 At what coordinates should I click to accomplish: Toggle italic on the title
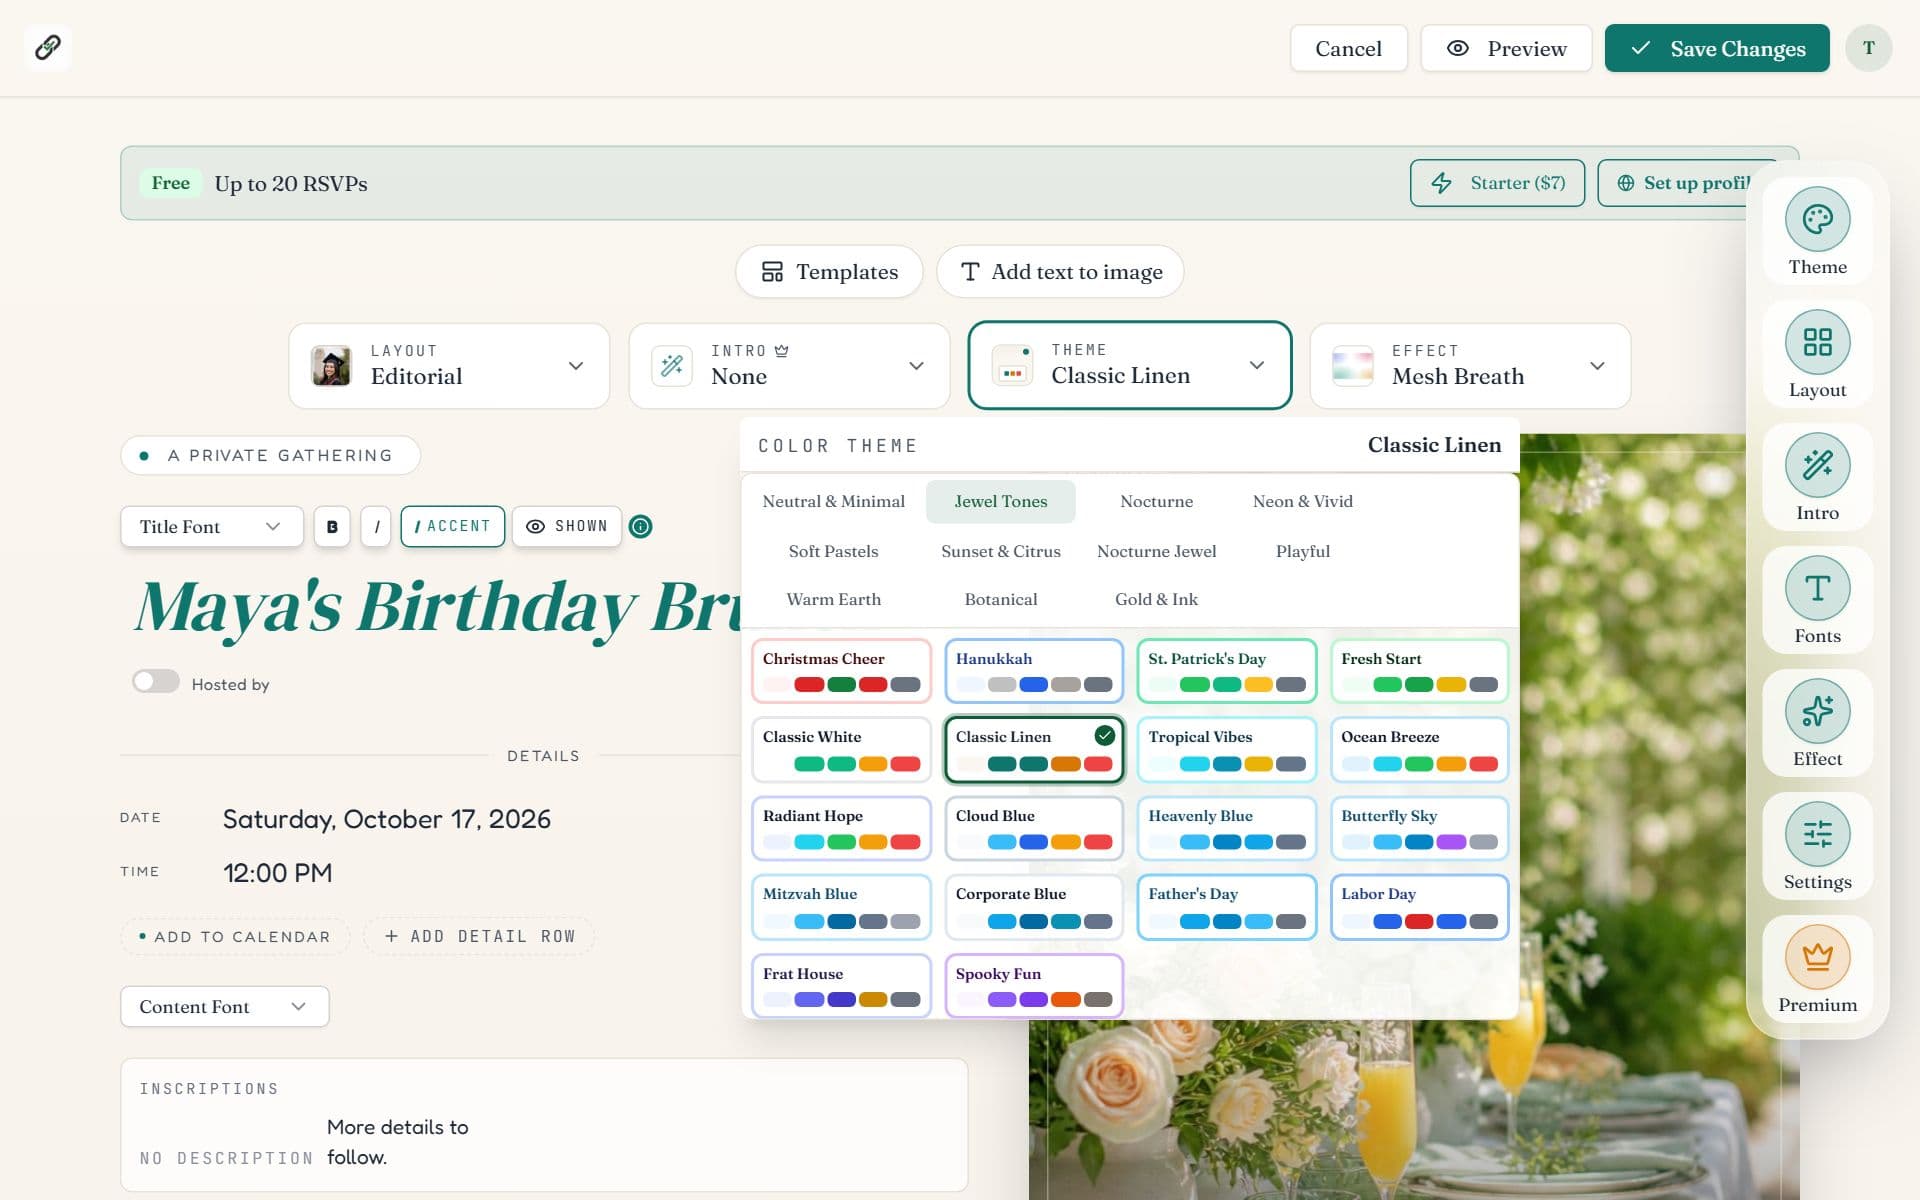point(376,526)
